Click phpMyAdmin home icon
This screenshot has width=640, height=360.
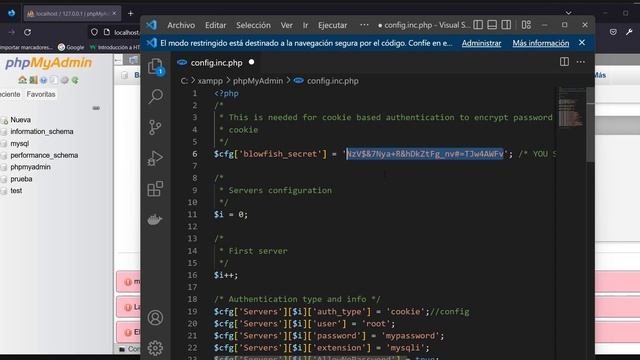pos(22,80)
